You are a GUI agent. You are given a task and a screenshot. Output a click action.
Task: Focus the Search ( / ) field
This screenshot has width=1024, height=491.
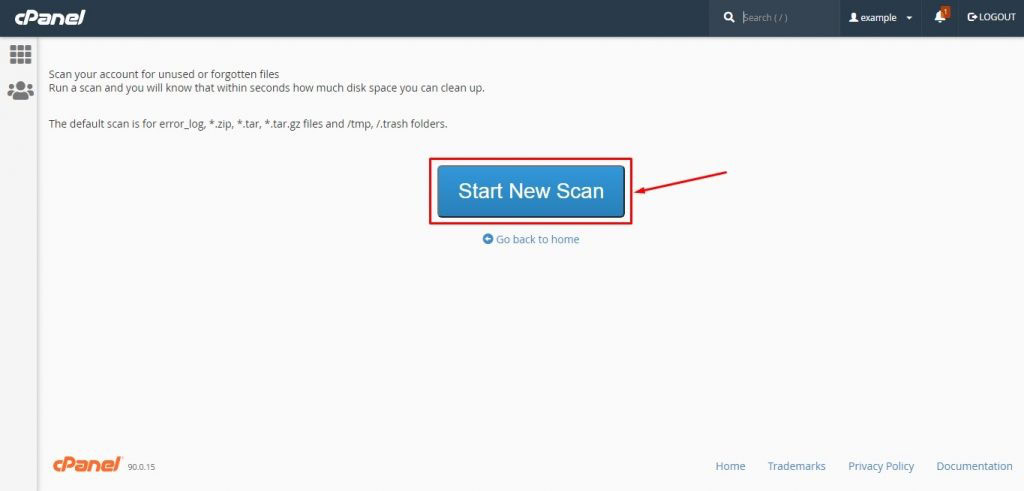pos(787,18)
